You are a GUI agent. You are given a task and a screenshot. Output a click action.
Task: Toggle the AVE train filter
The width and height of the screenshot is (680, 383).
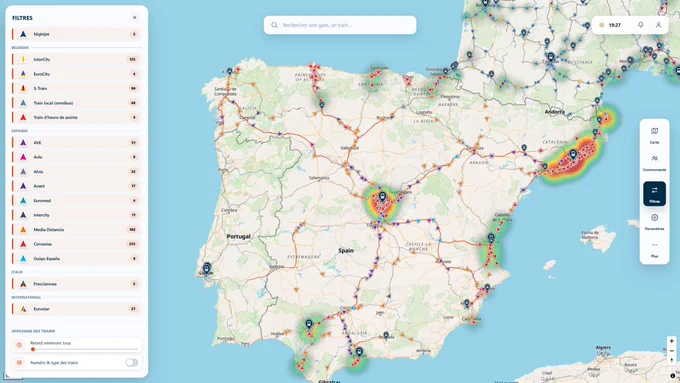(76, 143)
